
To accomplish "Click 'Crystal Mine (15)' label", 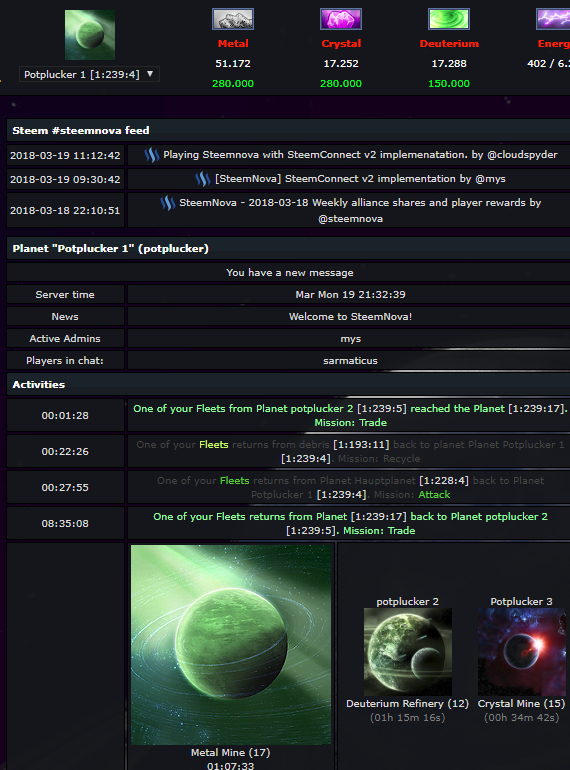I will pos(521,704).
